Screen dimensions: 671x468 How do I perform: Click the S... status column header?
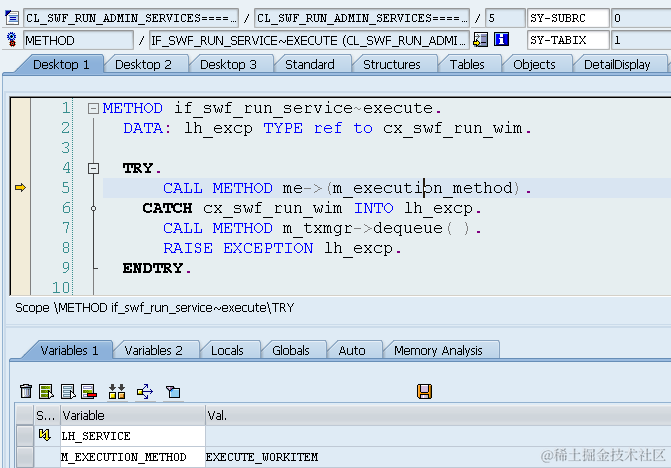47,415
